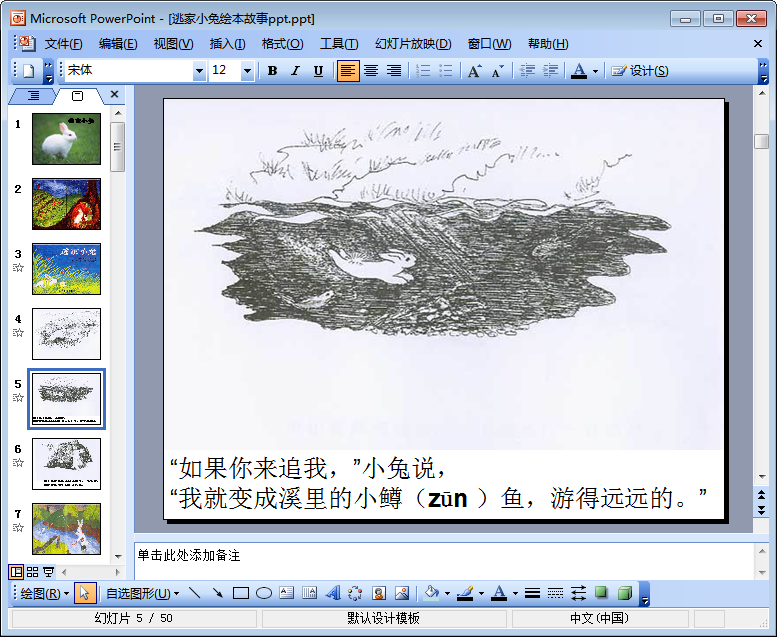Screen dimensions: 777x637
Task: Select the Arrow drawing tool
Action: pos(218,593)
